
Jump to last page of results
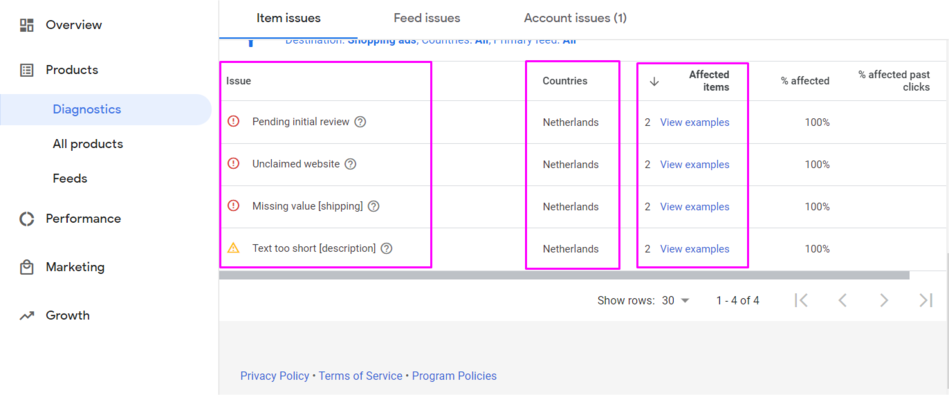point(925,300)
